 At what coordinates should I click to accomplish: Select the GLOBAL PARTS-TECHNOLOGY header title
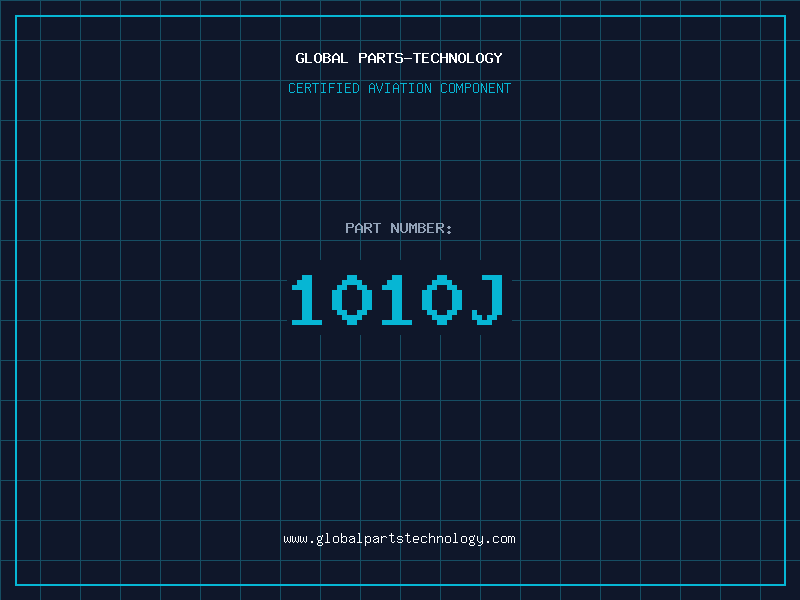(x=399, y=58)
